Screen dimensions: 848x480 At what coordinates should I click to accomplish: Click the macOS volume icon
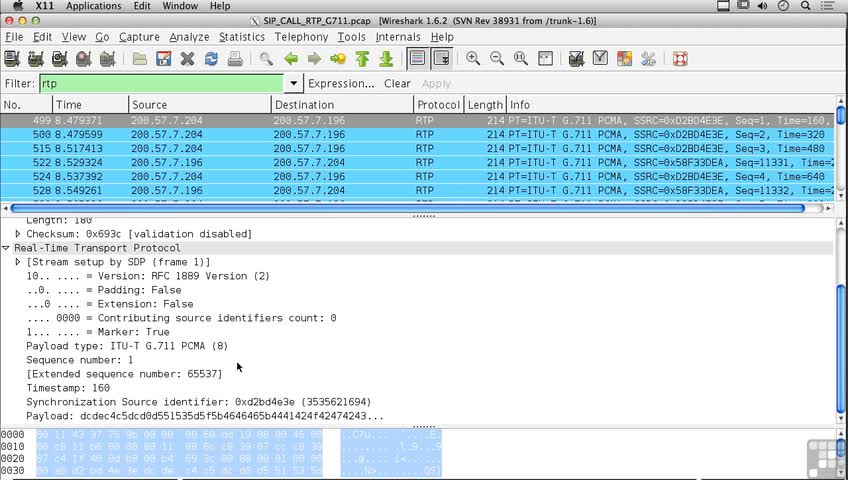763,6
